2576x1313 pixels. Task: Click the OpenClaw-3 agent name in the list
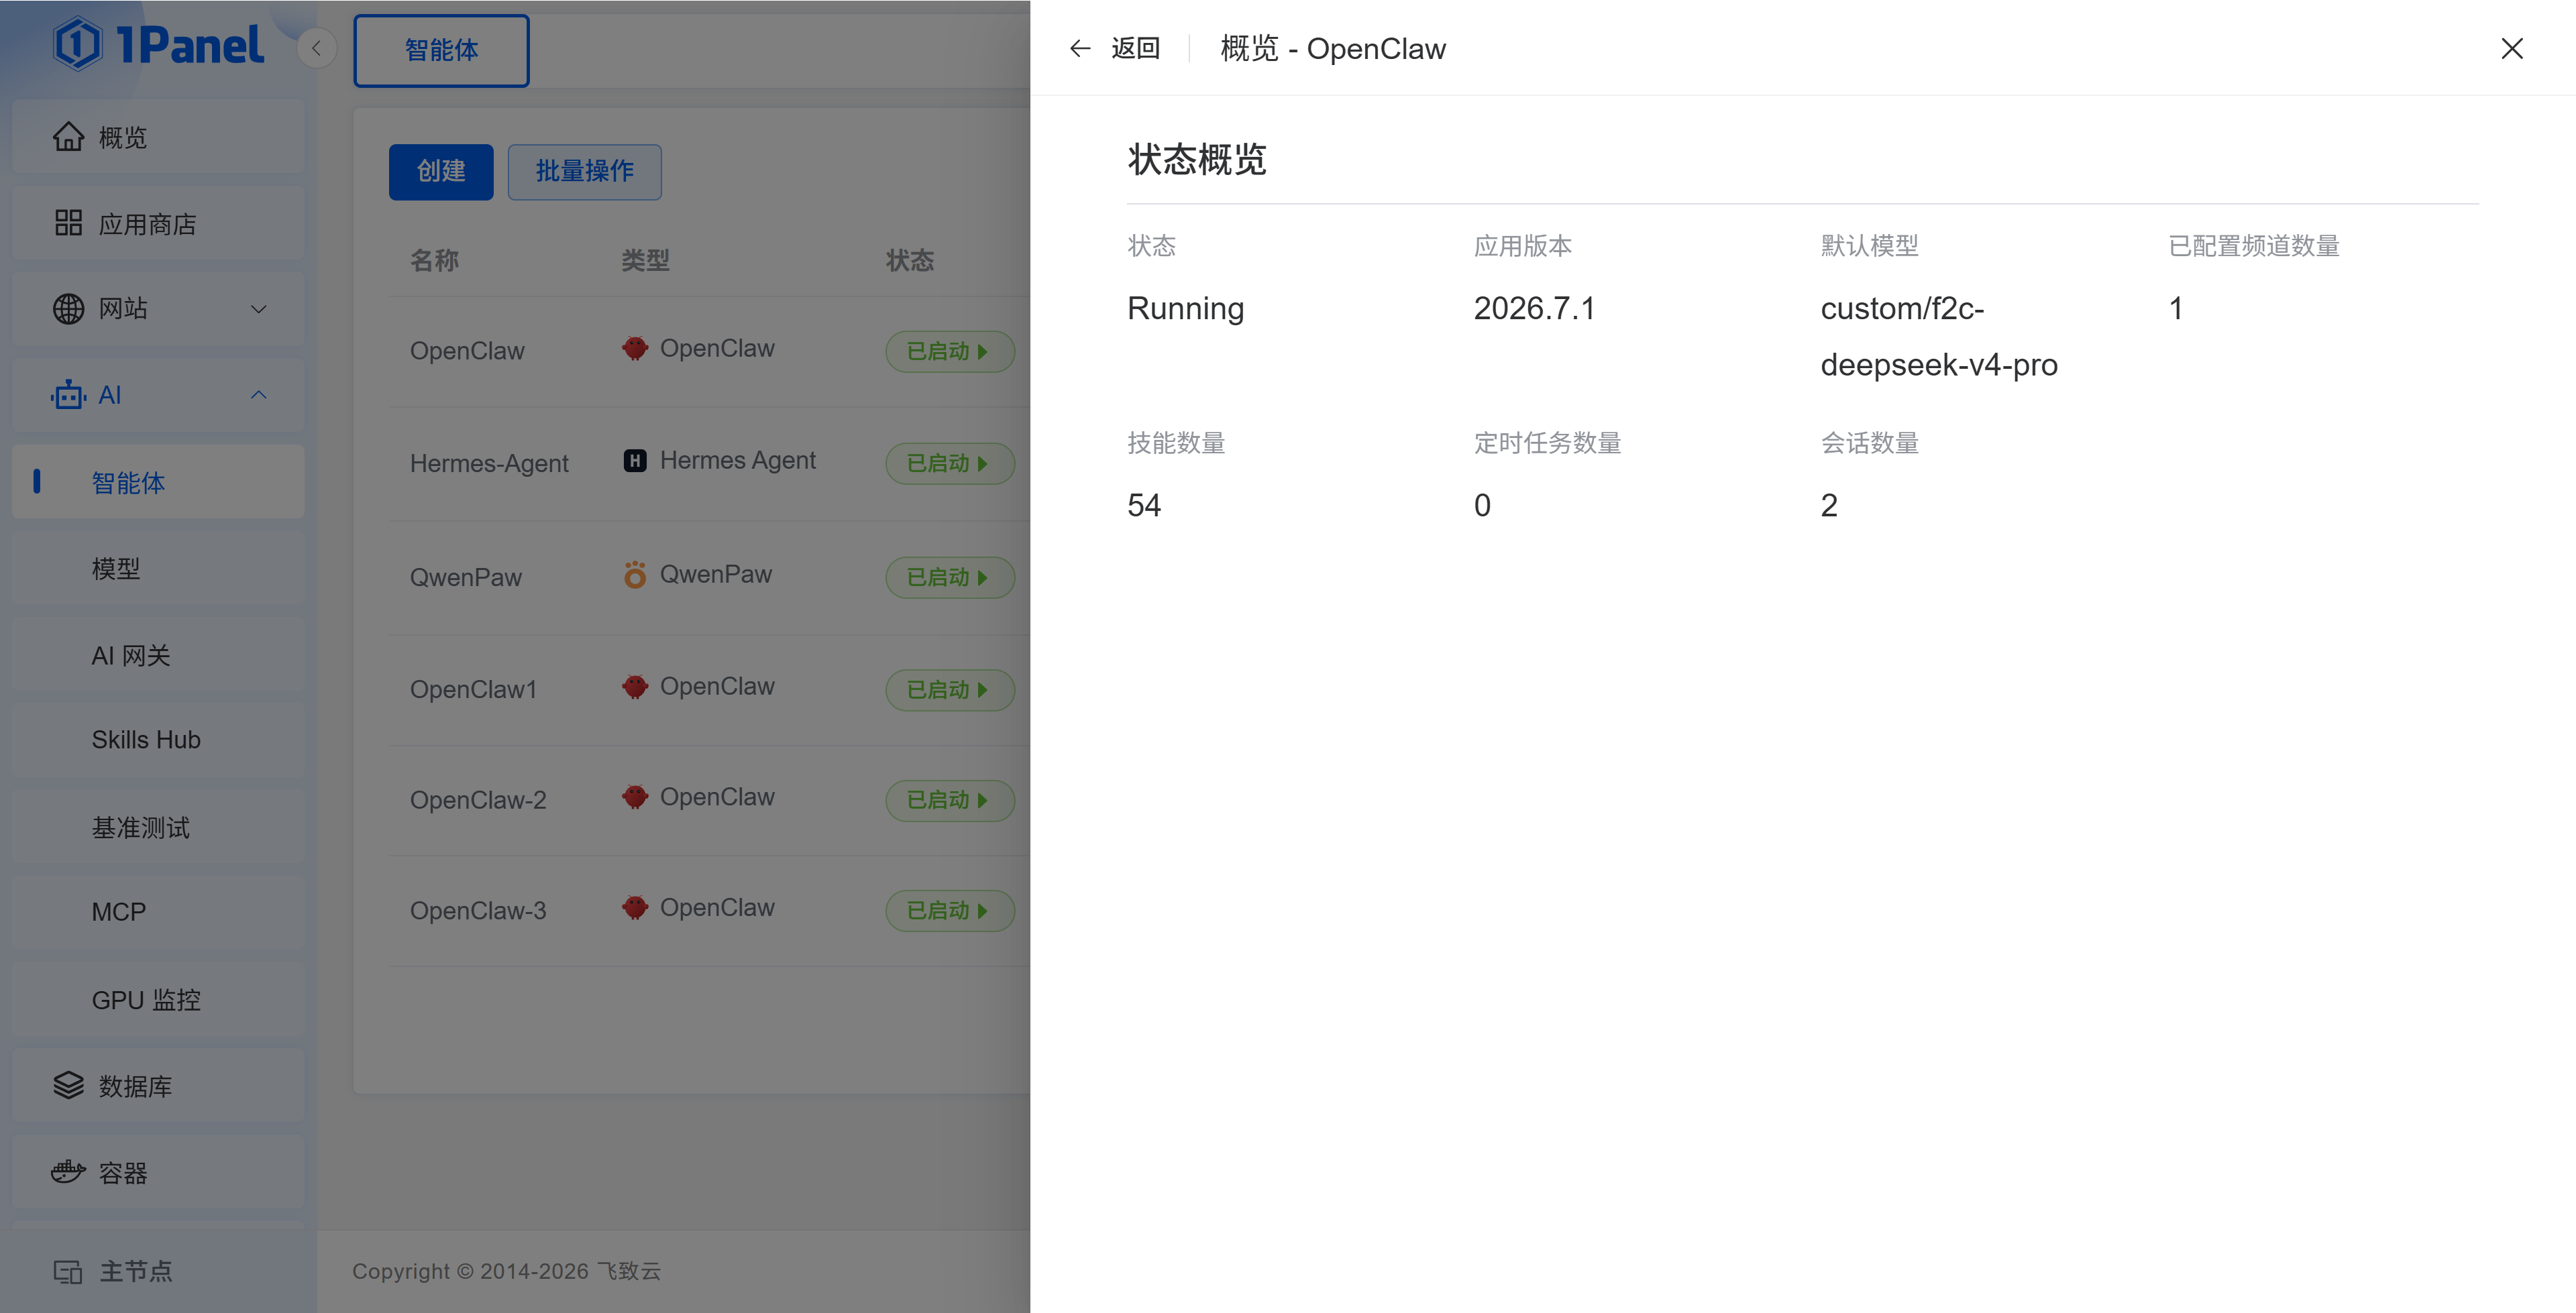point(478,910)
